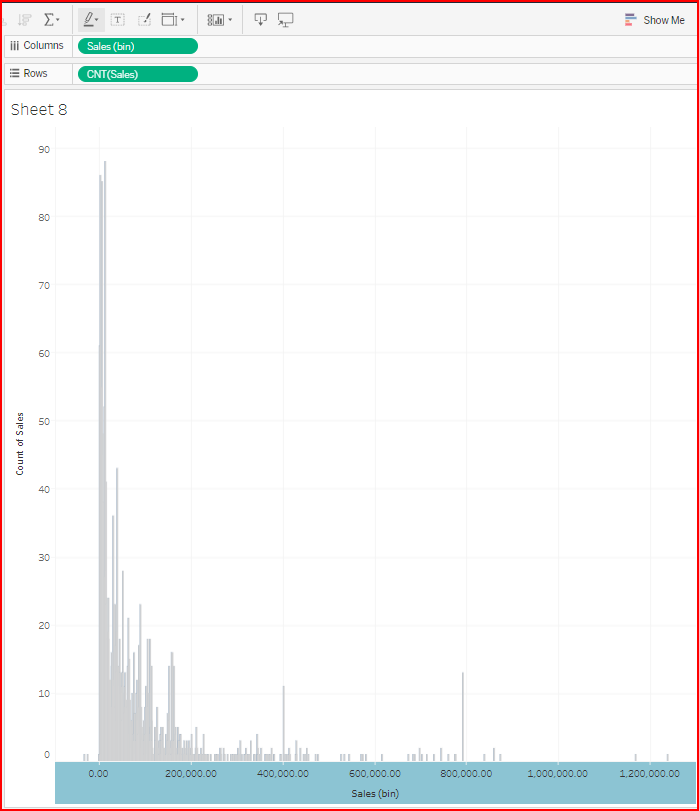Open the Fit view dropdown

[173, 19]
